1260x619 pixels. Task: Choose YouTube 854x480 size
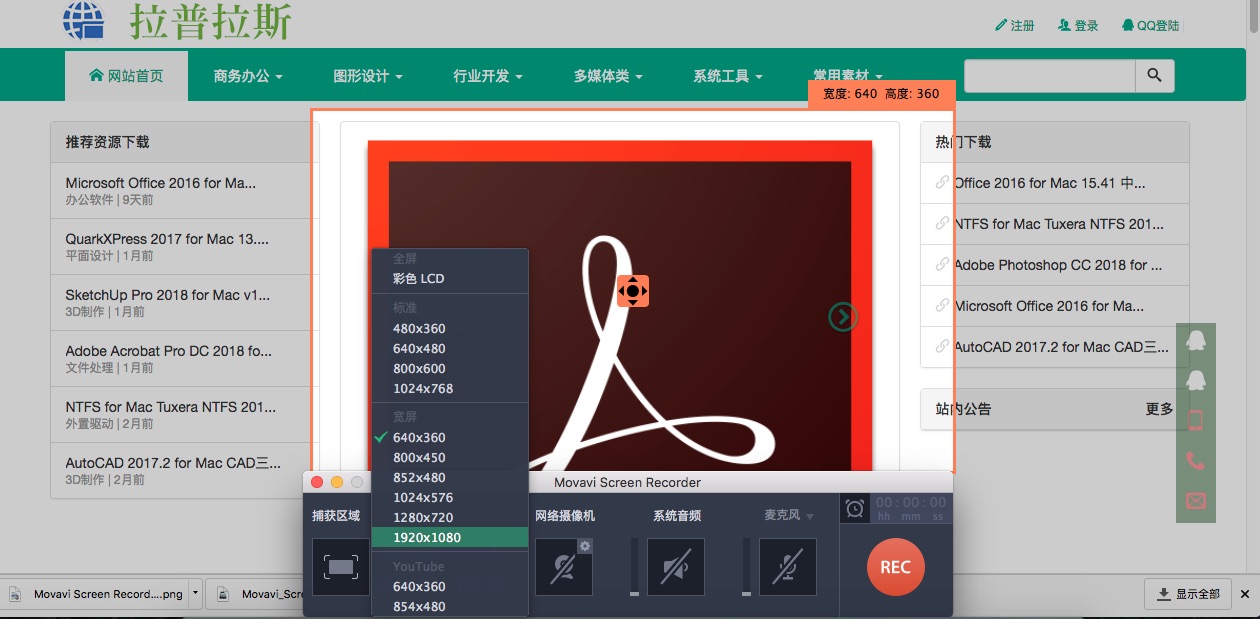pyautogui.click(x=450, y=606)
